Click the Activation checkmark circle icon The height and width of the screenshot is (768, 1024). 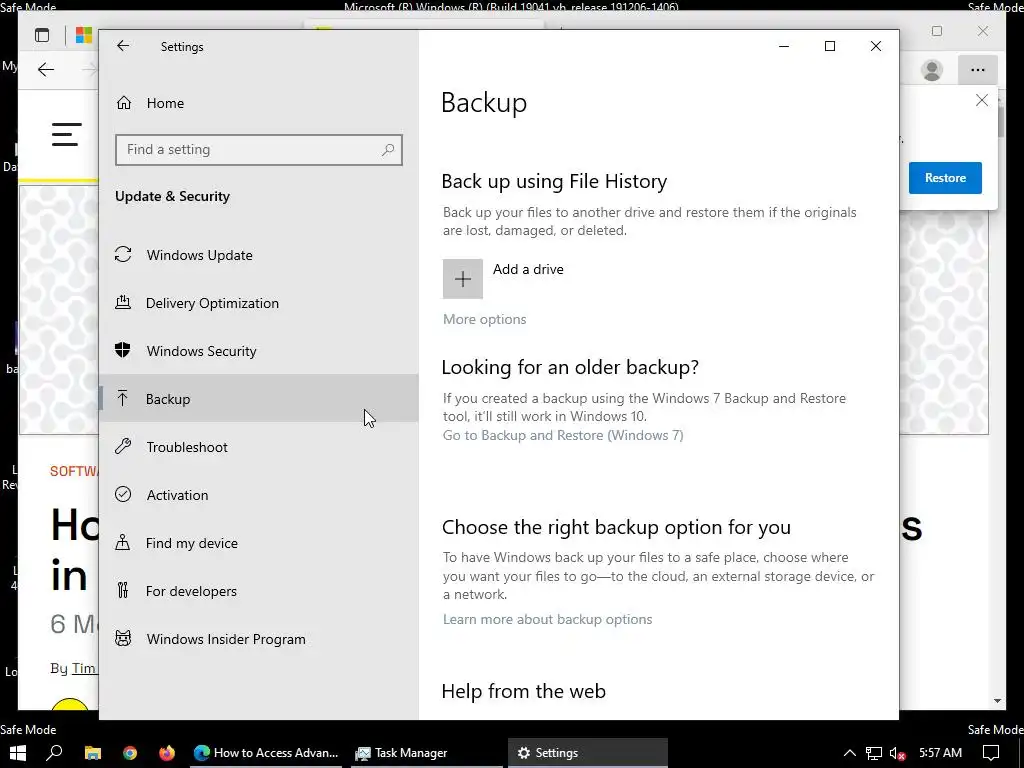(x=123, y=494)
